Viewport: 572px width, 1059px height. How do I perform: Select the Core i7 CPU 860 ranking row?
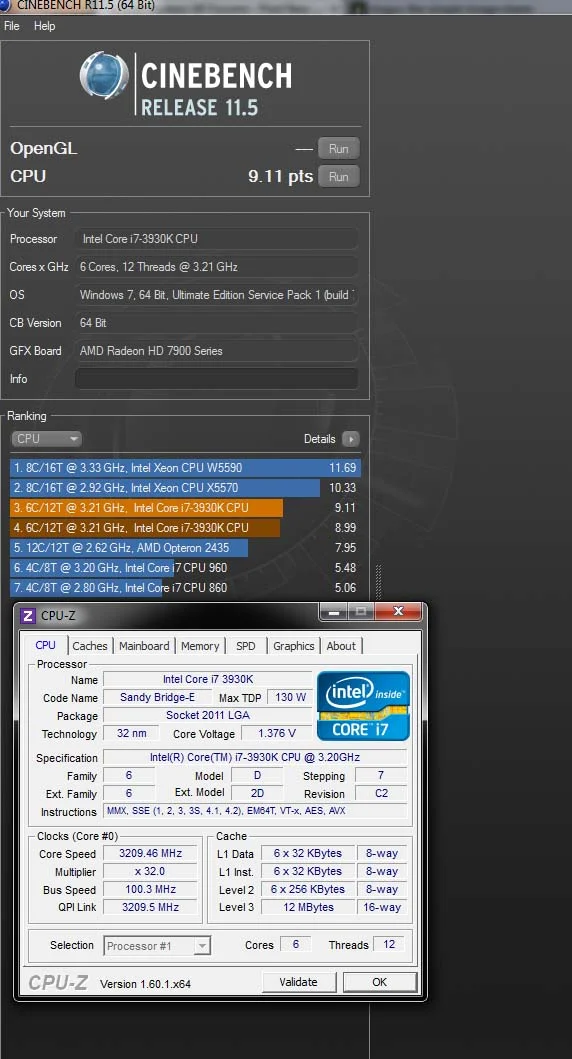coord(185,588)
